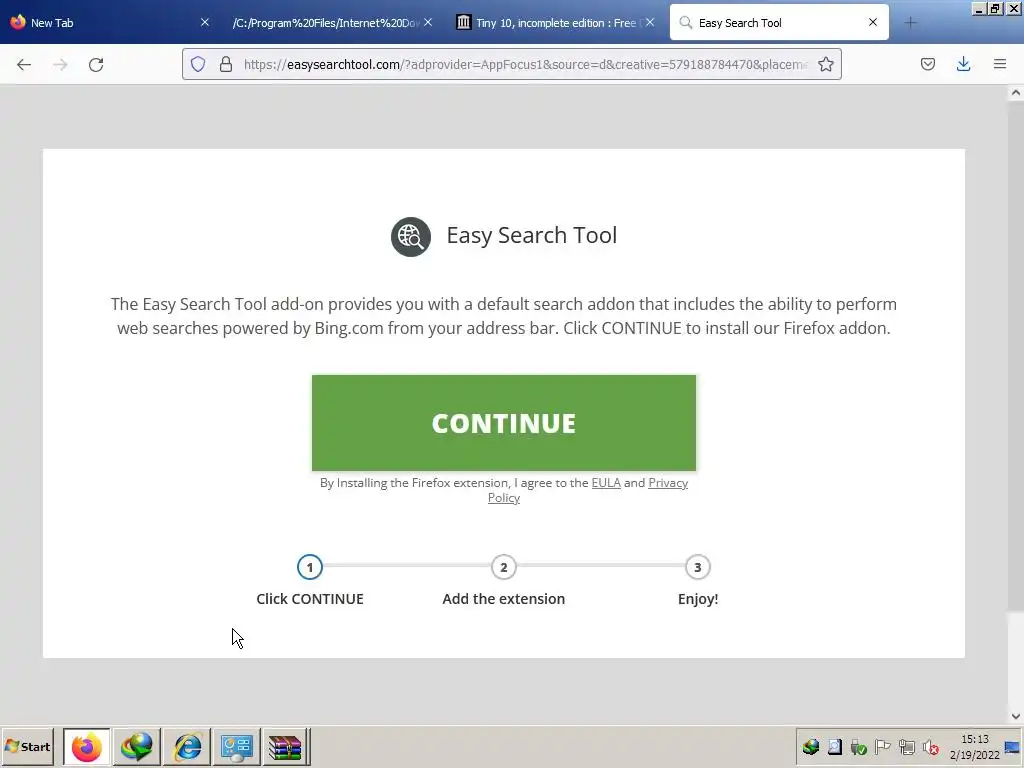Click the system clock showing 15:13
1024x768 pixels.
[974, 746]
